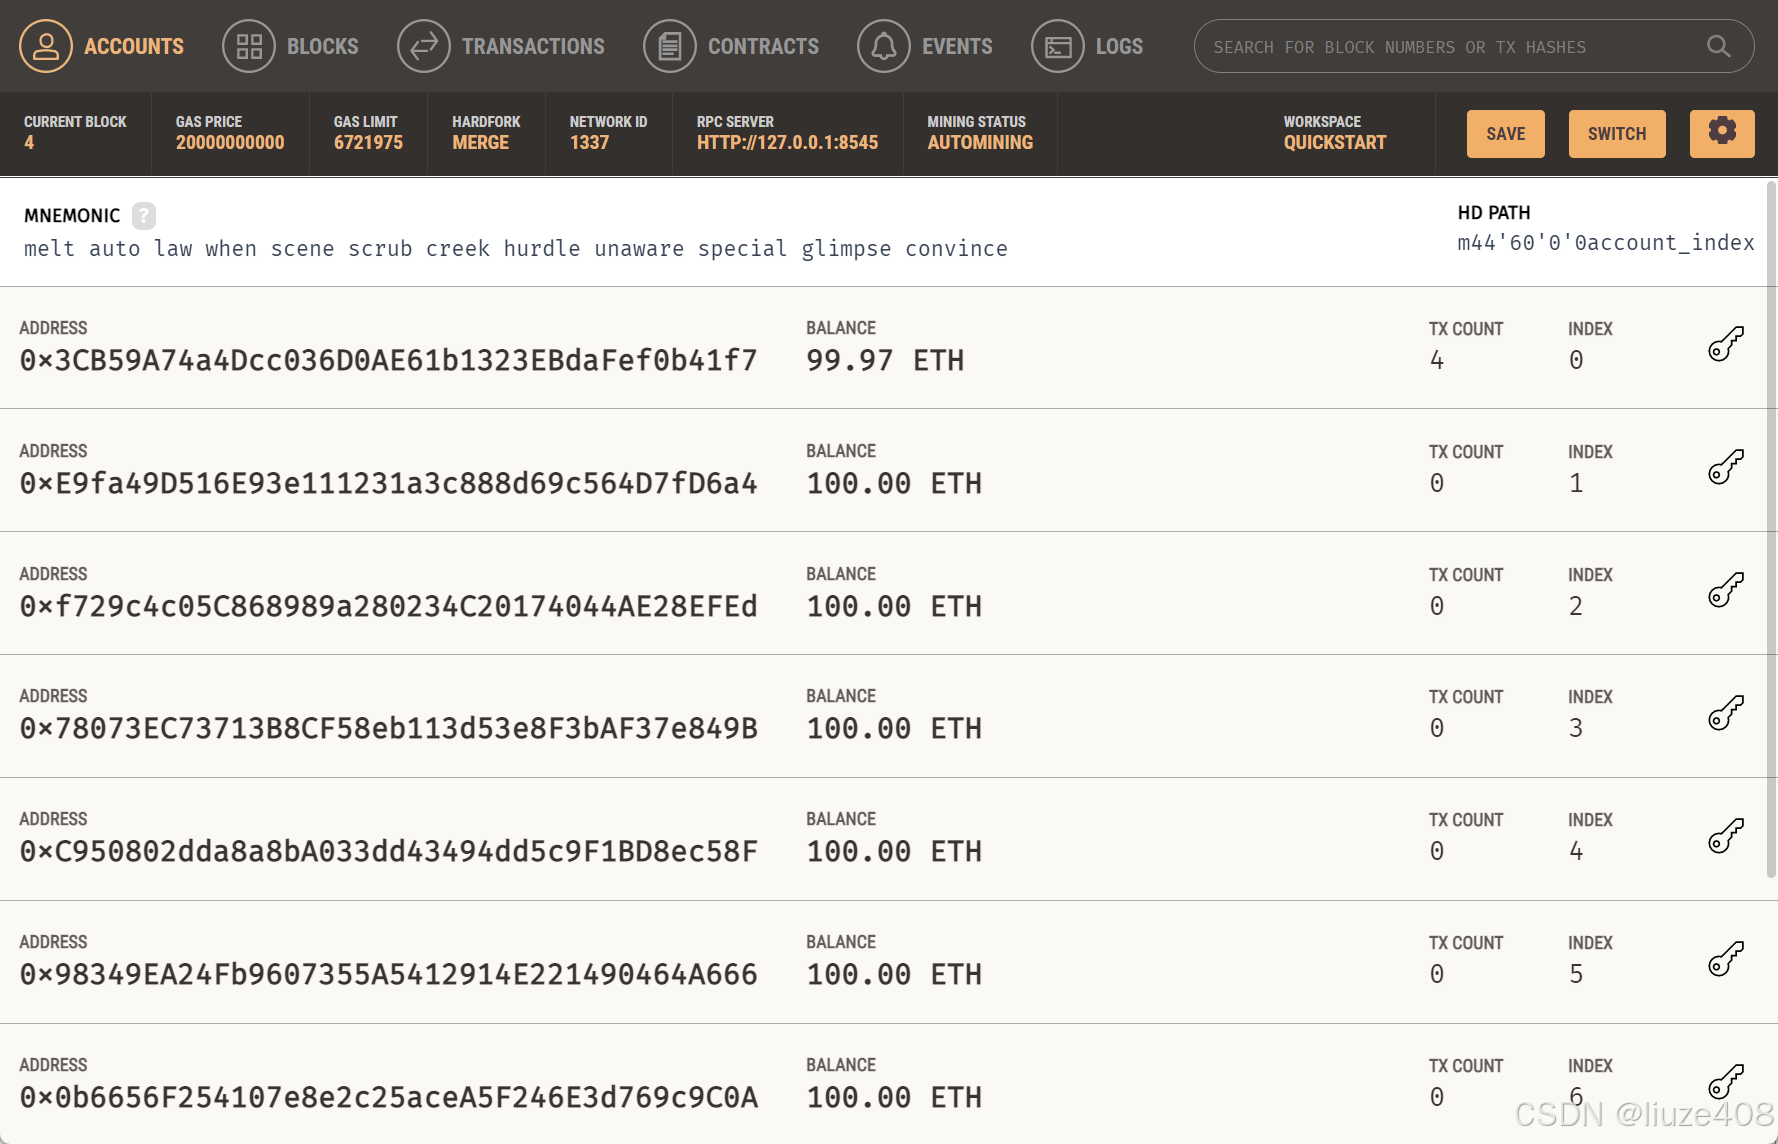Show private key for account index 2
Viewport: 1778px width, 1144px height.
point(1726,590)
